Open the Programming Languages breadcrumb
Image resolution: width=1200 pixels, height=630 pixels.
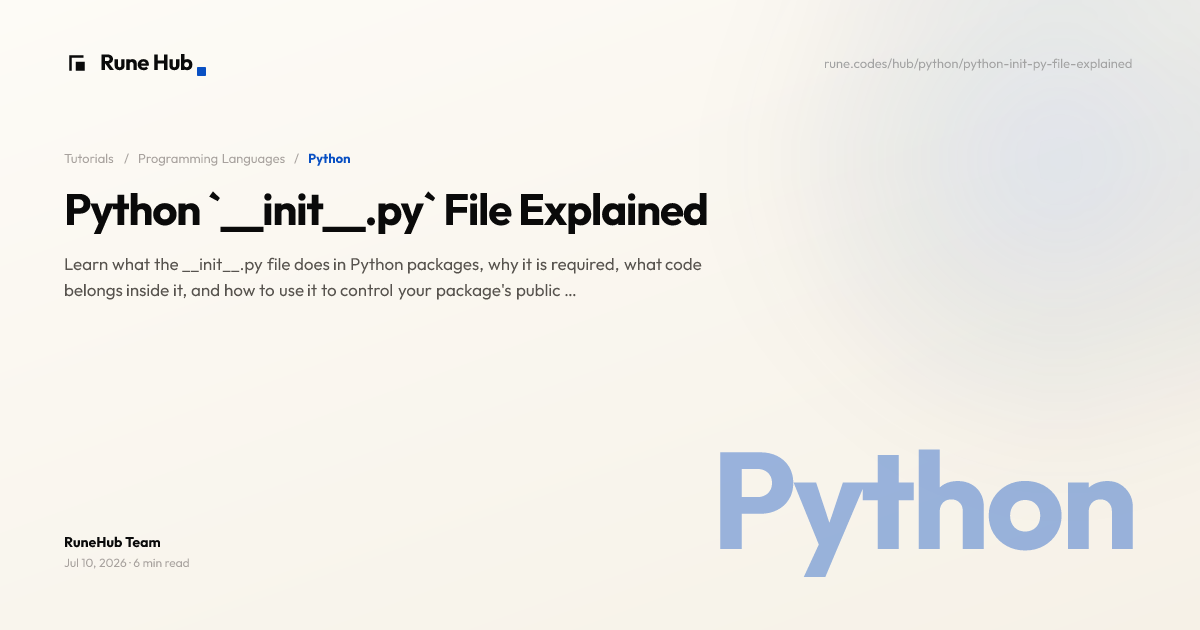coord(211,159)
